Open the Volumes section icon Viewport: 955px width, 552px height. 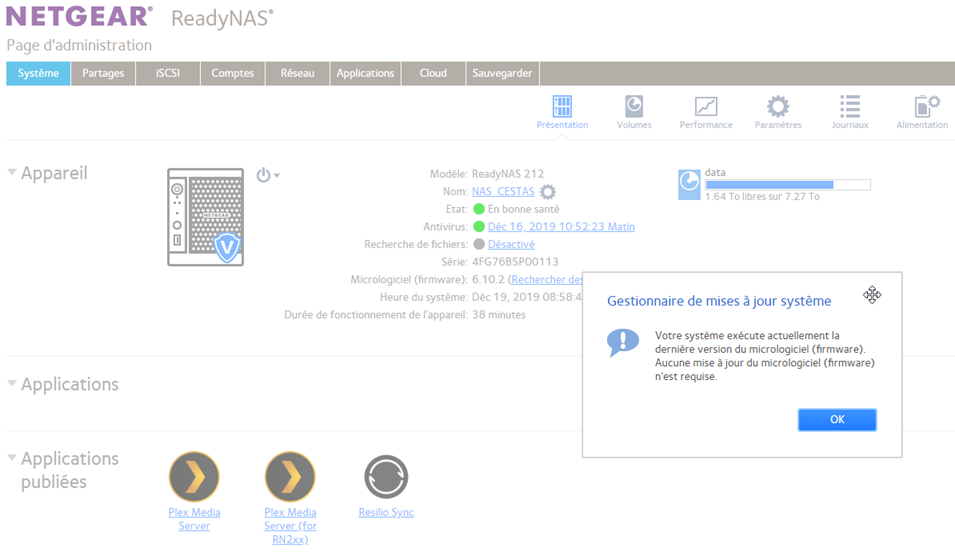pos(634,107)
